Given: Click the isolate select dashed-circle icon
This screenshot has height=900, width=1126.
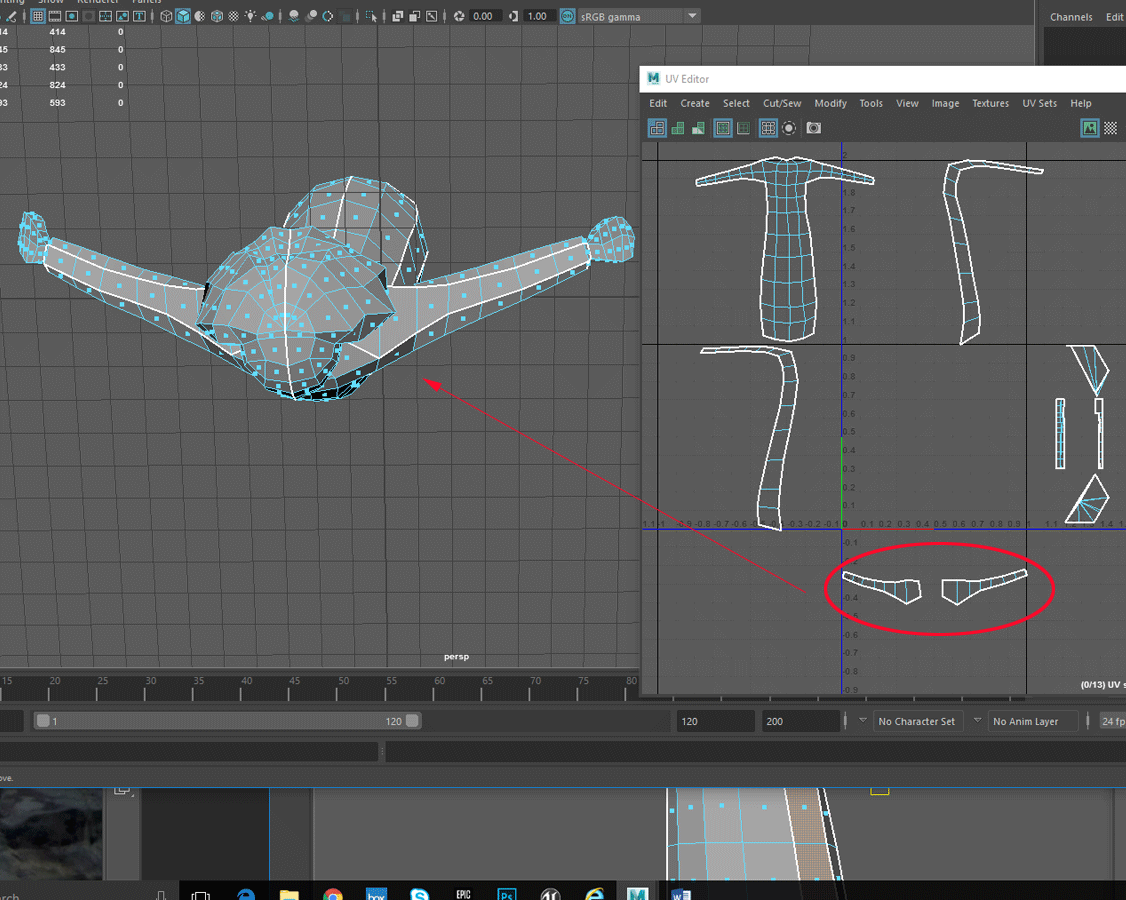Looking at the screenshot, I should [x=788, y=128].
